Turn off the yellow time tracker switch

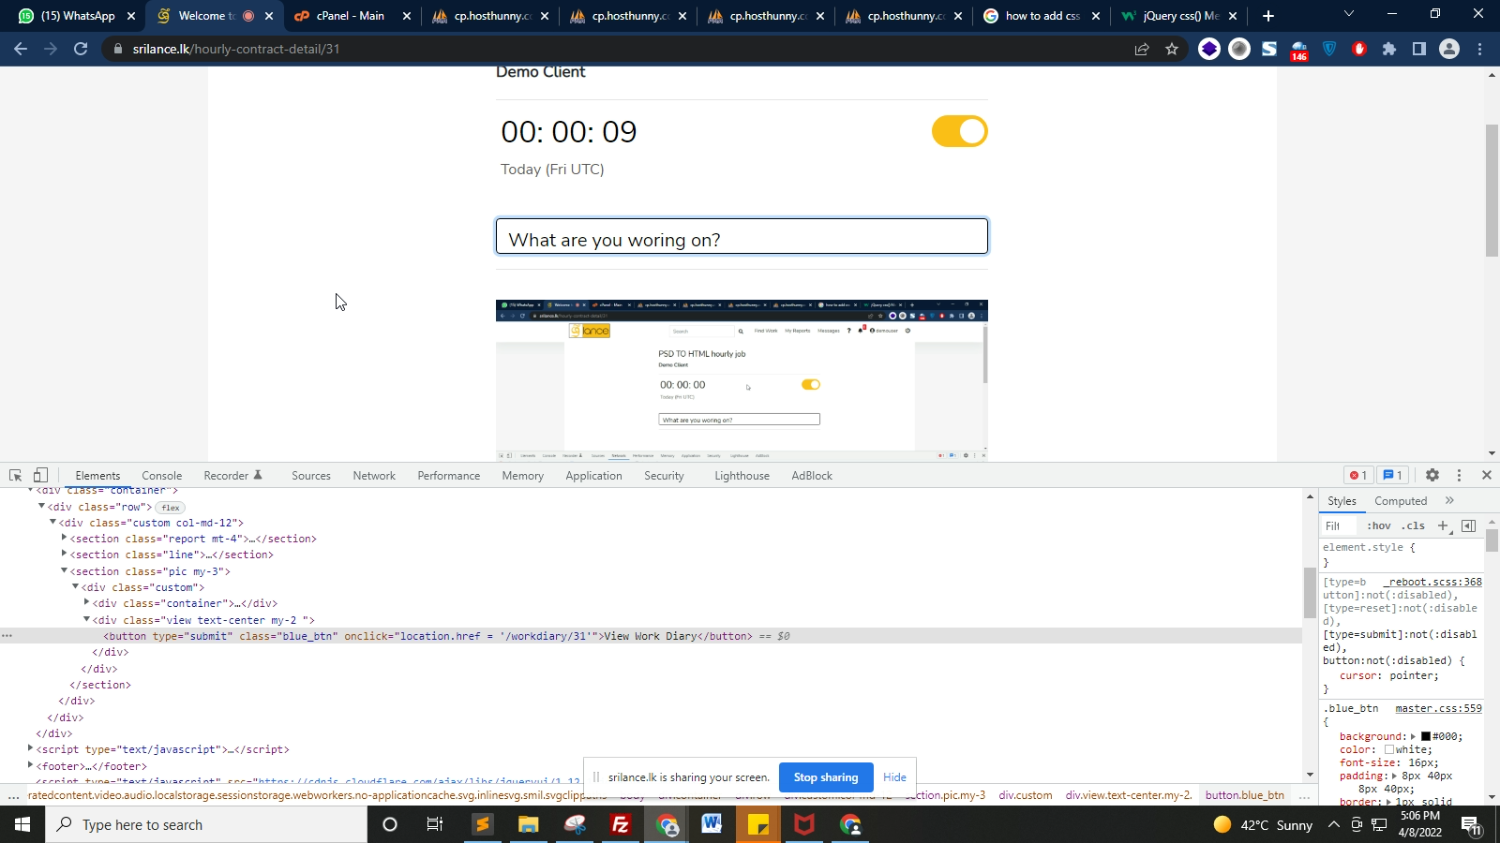959,132
